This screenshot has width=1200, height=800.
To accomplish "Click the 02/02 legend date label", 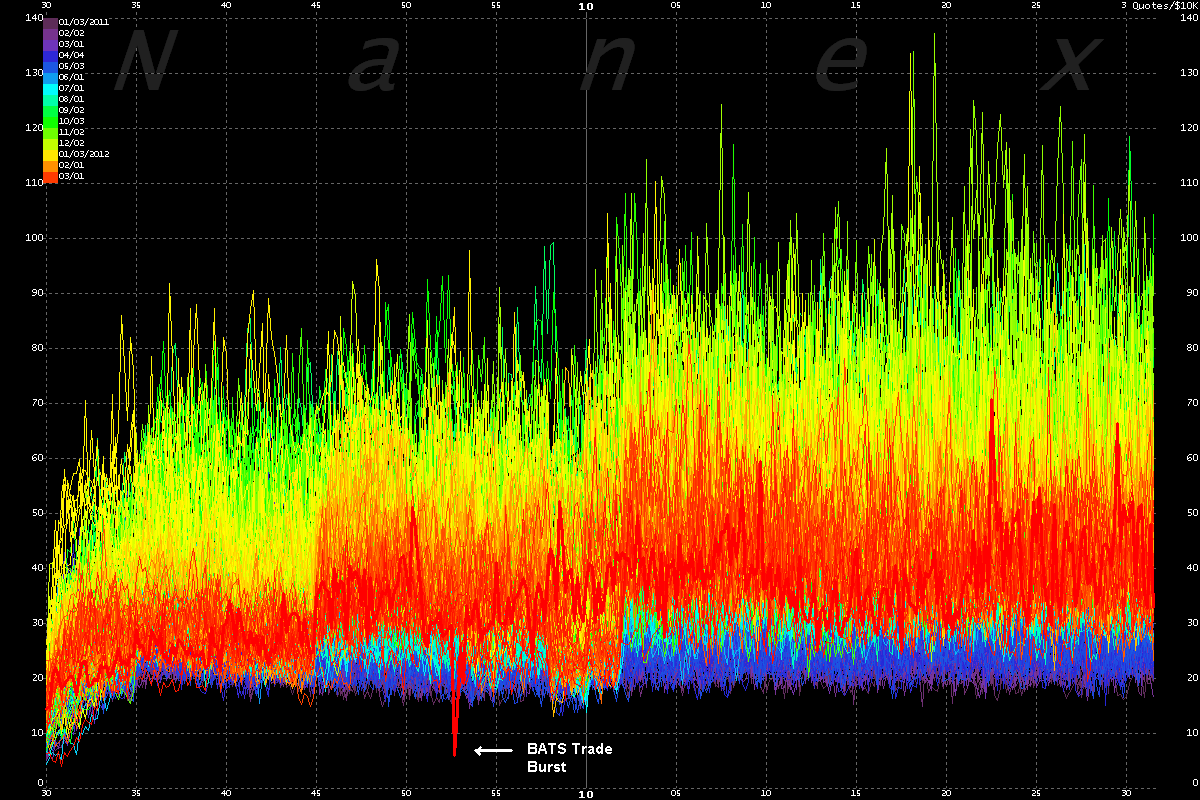I will [x=71, y=33].
